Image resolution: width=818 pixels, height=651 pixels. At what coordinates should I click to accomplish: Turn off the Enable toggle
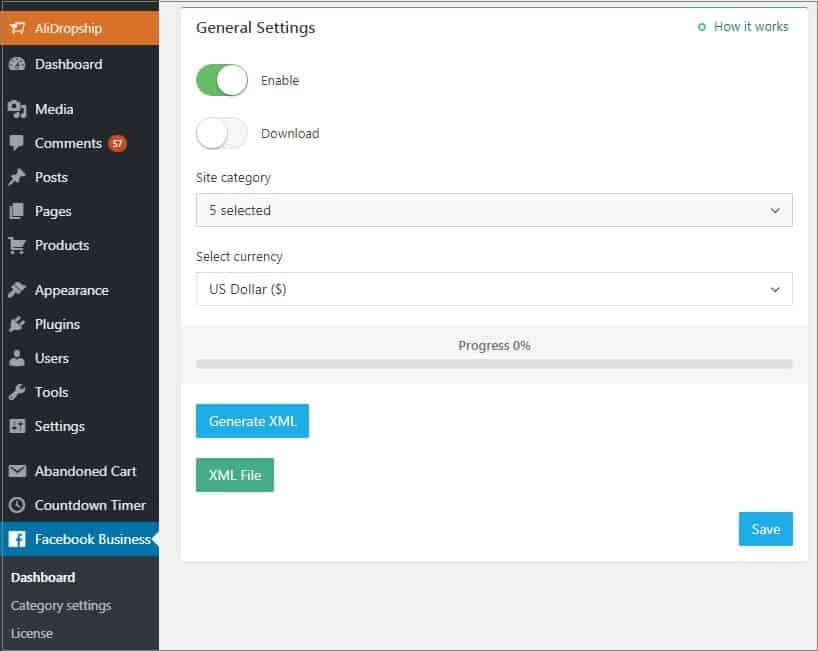pos(222,80)
